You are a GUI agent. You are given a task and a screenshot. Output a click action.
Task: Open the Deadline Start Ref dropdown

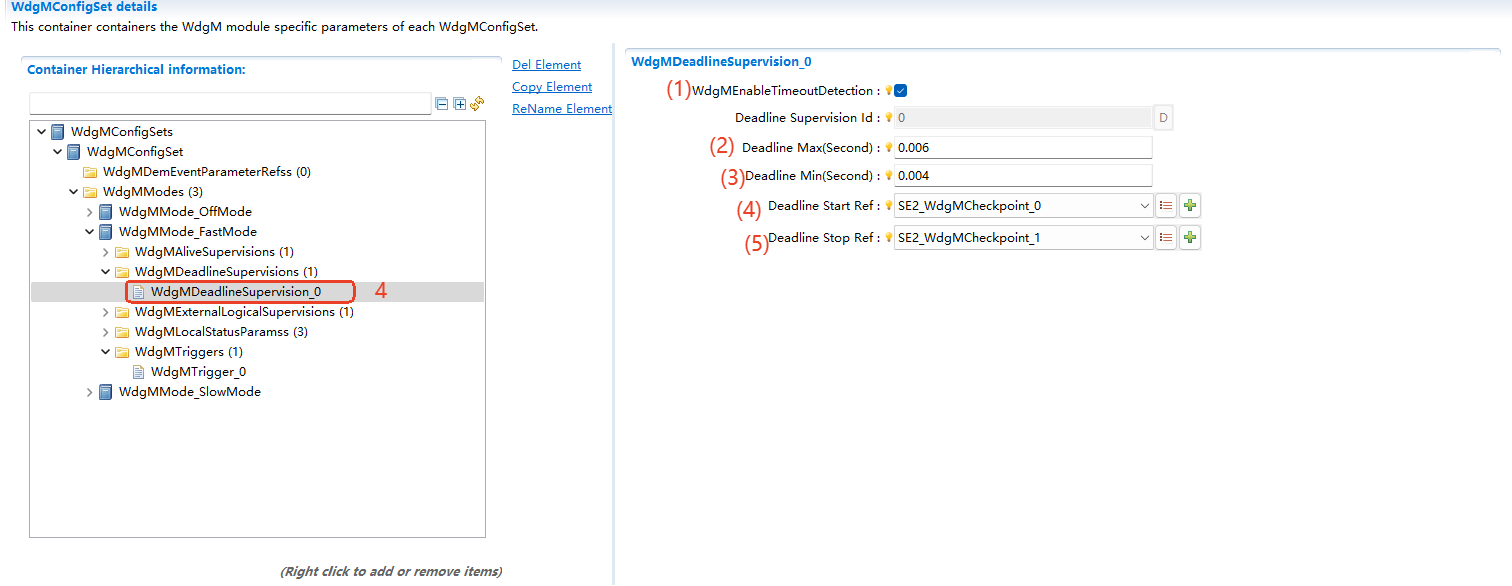(x=1144, y=207)
